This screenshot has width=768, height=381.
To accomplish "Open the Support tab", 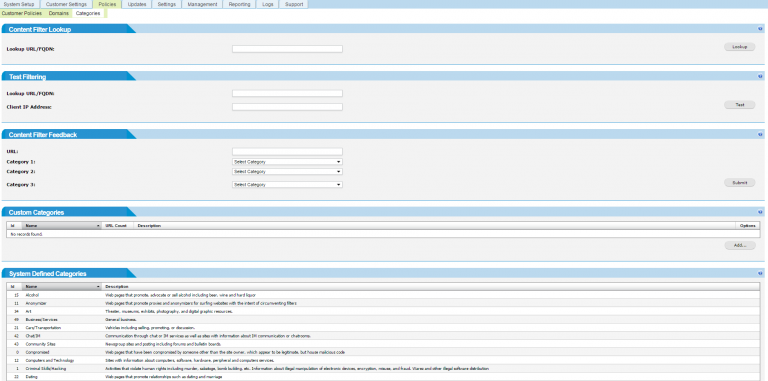I will click(294, 4).
